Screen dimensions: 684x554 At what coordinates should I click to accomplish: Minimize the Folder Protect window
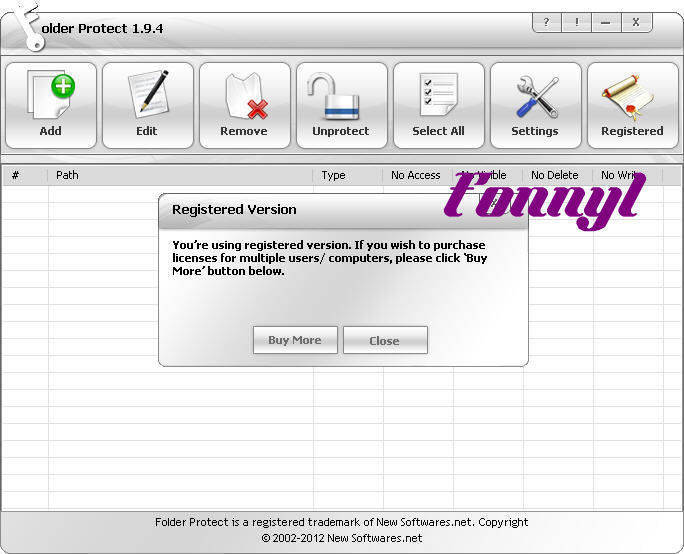click(x=606, y=22)
